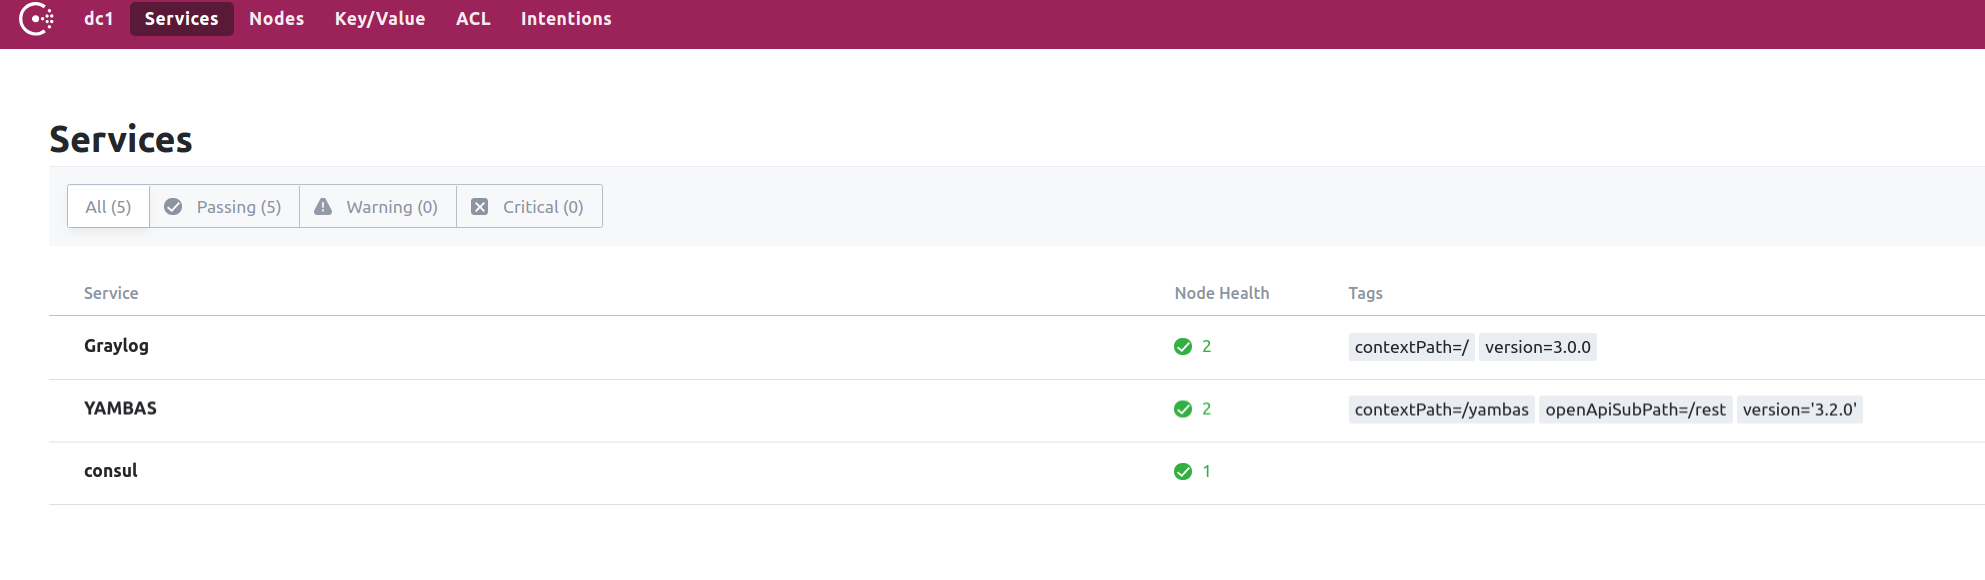The width and height of the screenshot is (1985, 580).
Task: Click the openApiSubPath=/rest tag
Action: [1635, 410]
